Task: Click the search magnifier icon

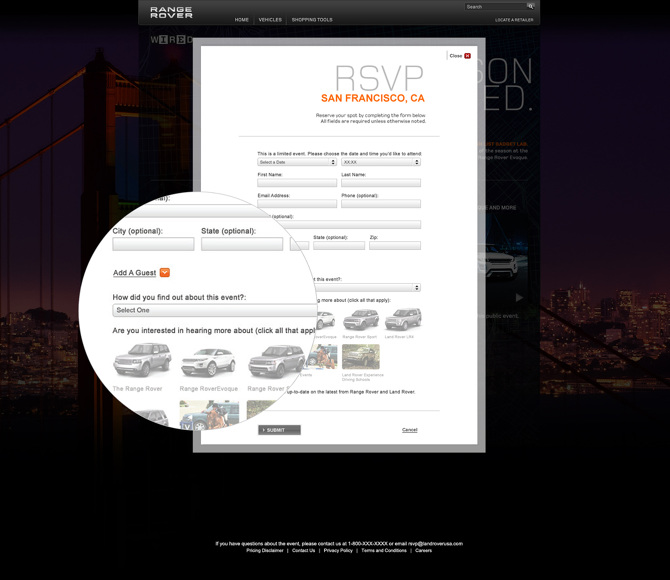Action: click(x=531, y=6)
